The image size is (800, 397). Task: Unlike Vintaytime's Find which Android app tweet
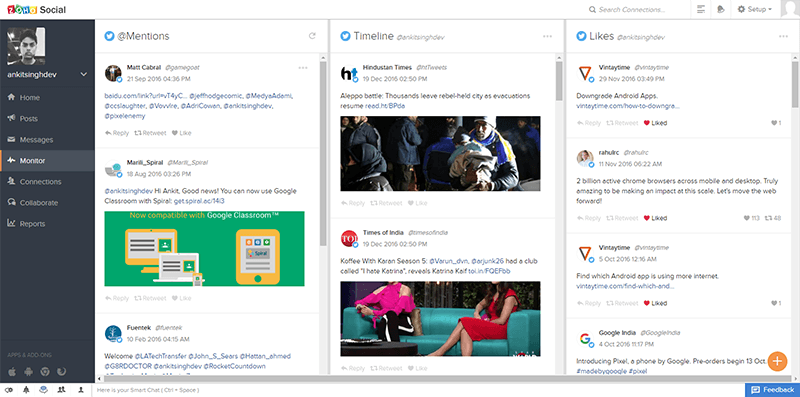[x=655, y=303]
